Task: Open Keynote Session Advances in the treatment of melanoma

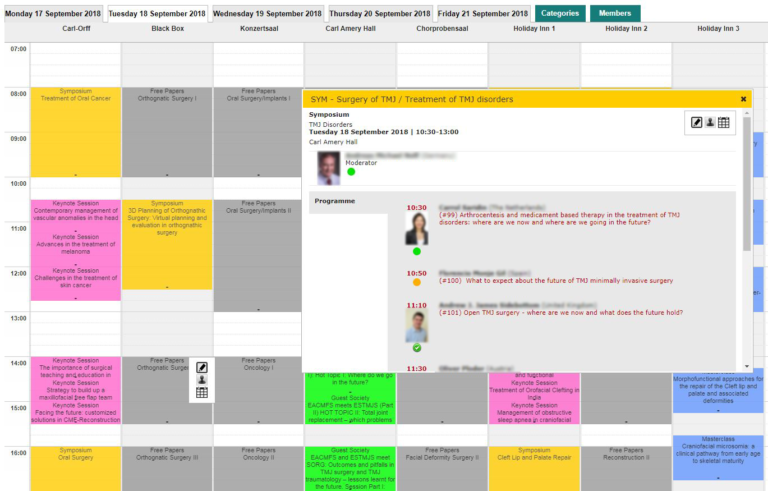Action: pyautogui.click(x=75, y=248)
